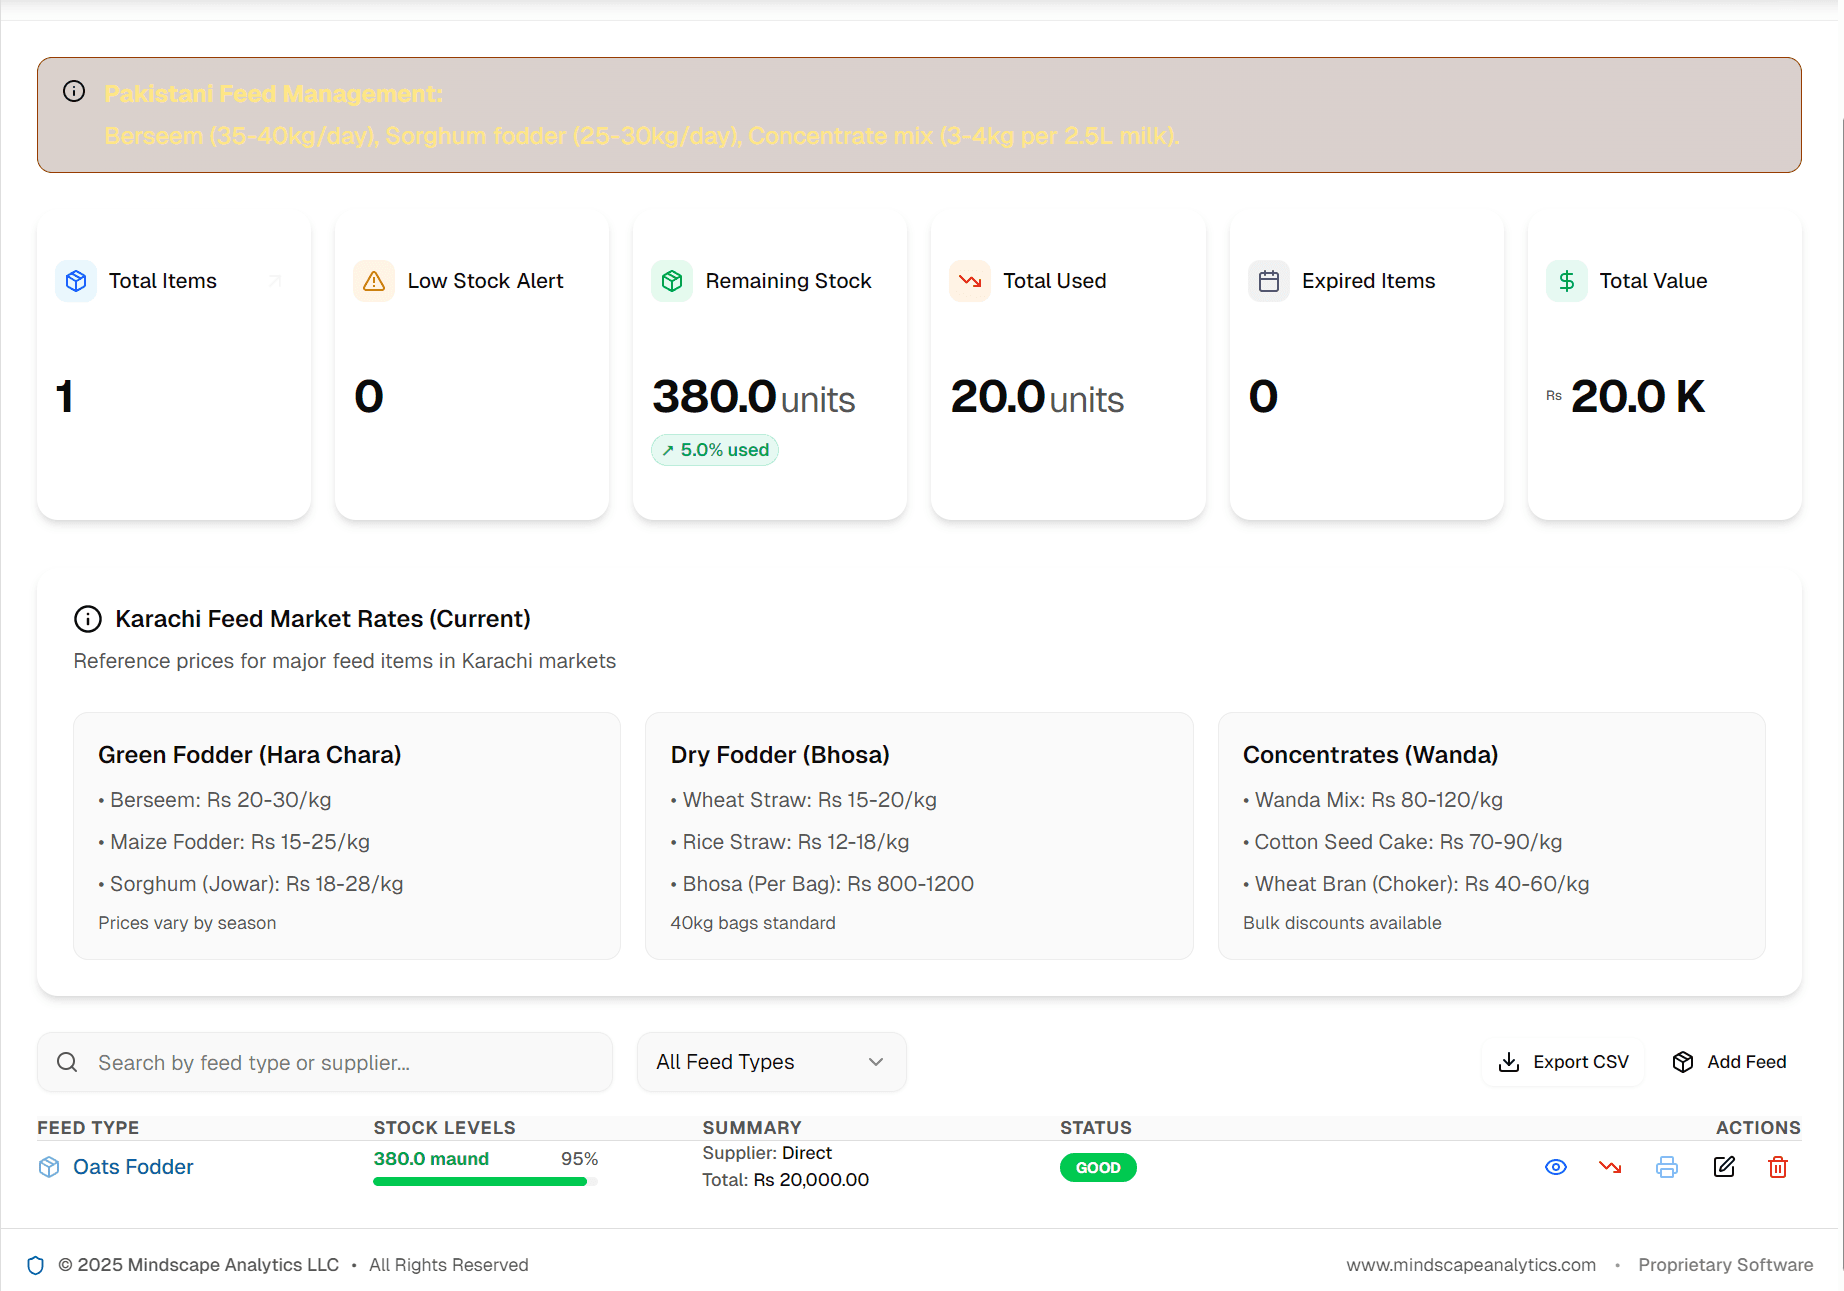1844x1291 pixels.
Task: Click the Total Value dollar icon
Action: [x=1566, y=281]
